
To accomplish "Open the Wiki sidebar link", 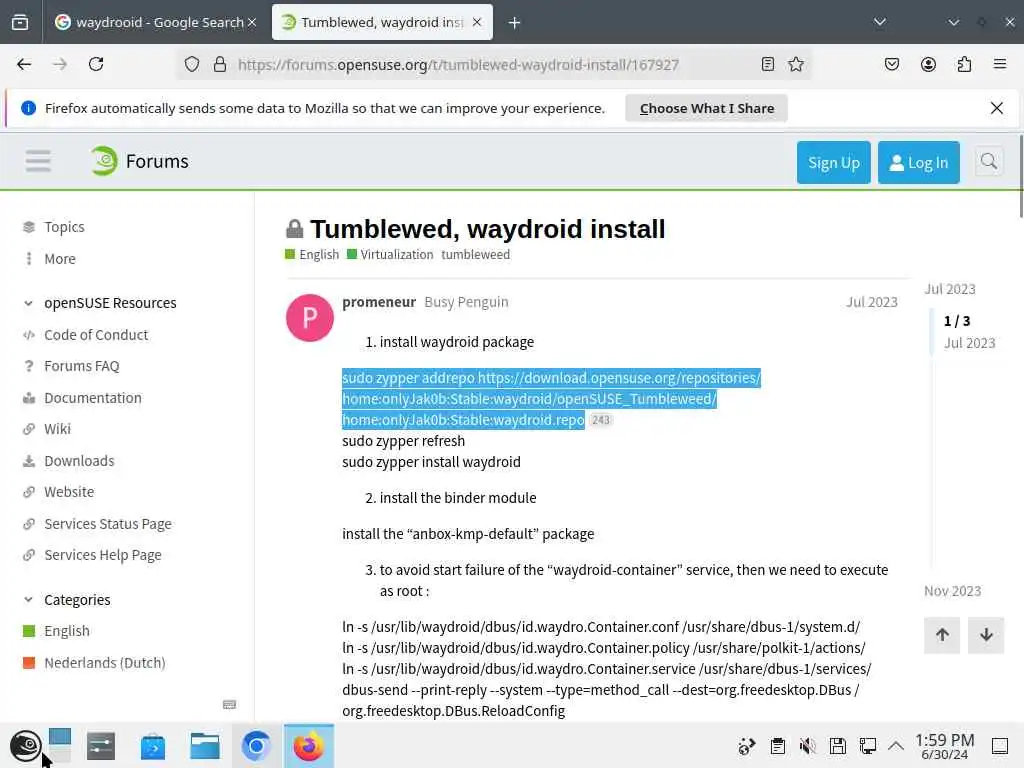I will pyautogui.click(x=57, y=429).
